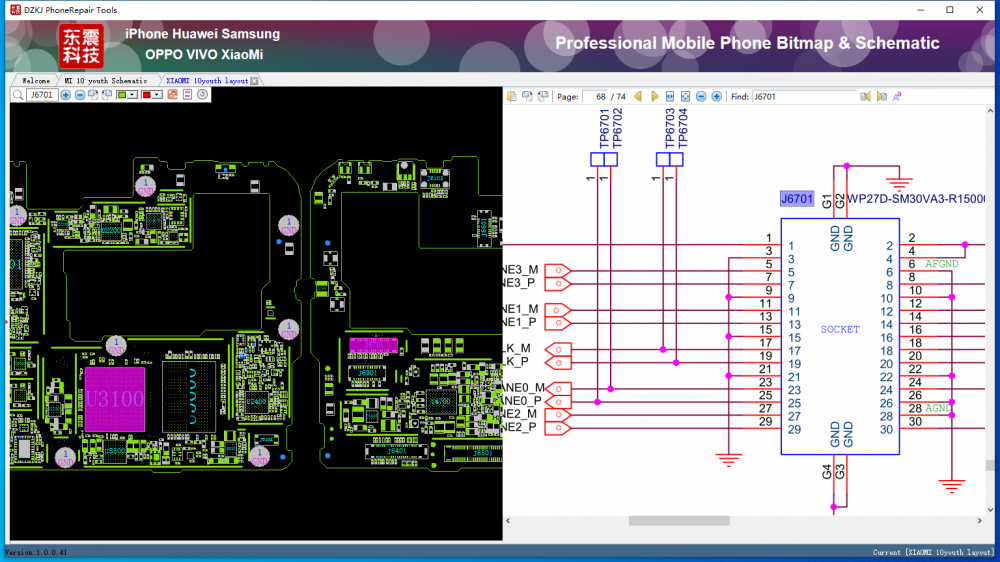Close the XIAOMI 10youth layout tab

coord(254,80)
